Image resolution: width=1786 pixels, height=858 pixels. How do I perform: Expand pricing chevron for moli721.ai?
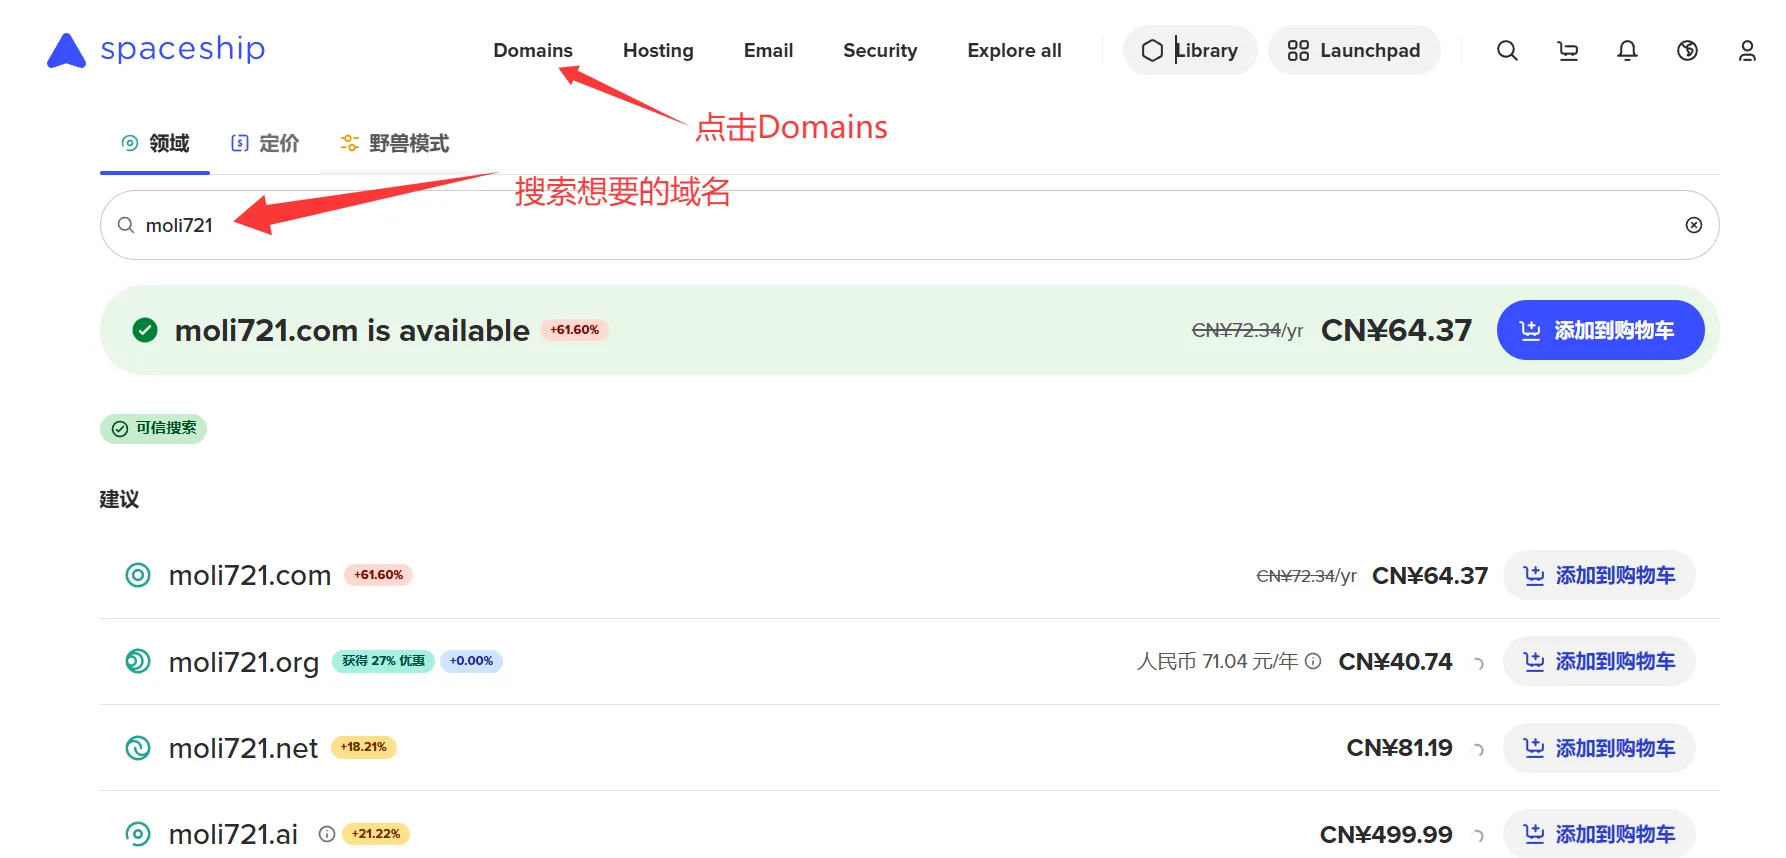point(1479,835)
